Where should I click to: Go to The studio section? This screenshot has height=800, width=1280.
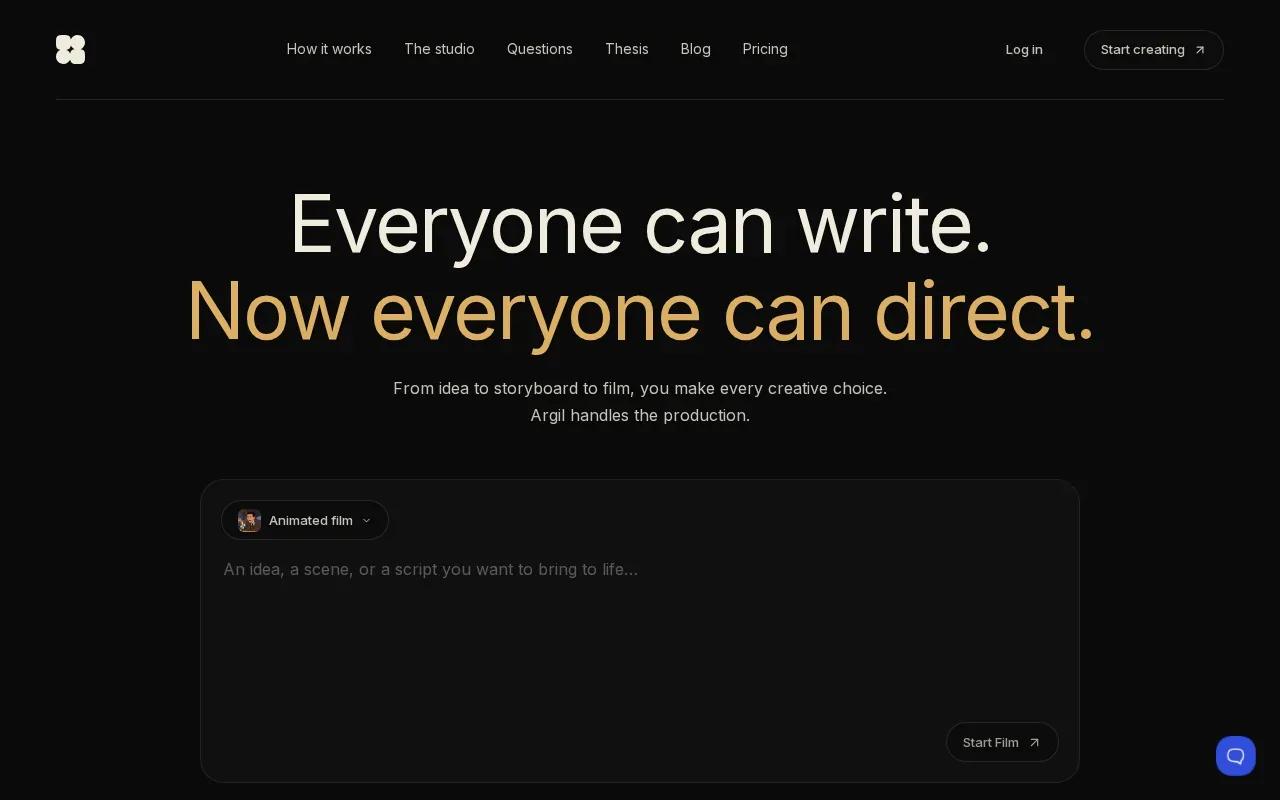click(x=439, y=49)
